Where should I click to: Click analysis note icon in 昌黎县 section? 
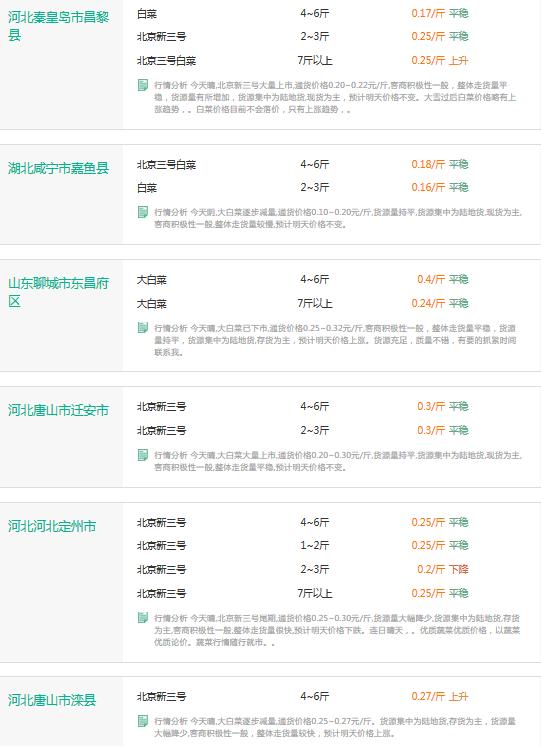143,85
